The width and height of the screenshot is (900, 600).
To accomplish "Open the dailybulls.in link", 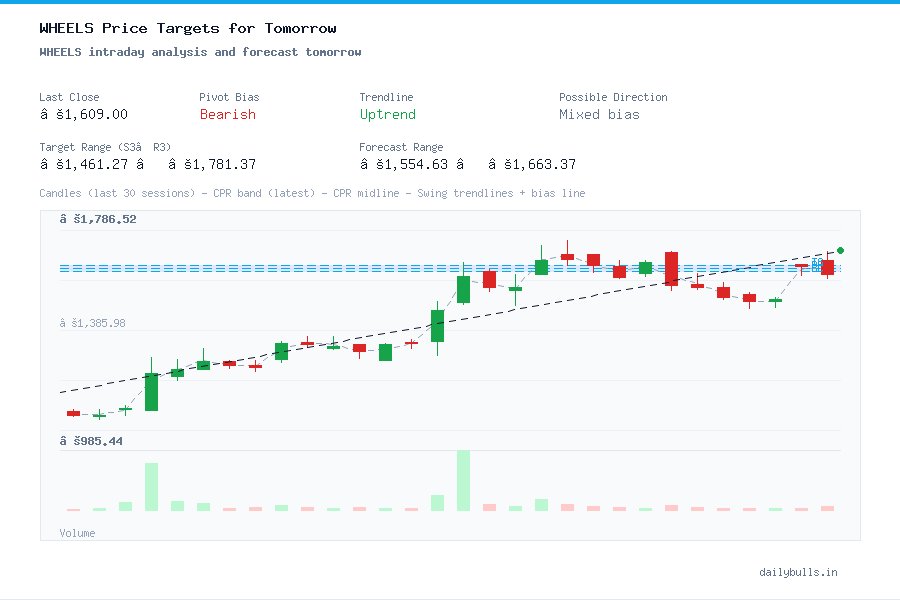I will 798,572.
